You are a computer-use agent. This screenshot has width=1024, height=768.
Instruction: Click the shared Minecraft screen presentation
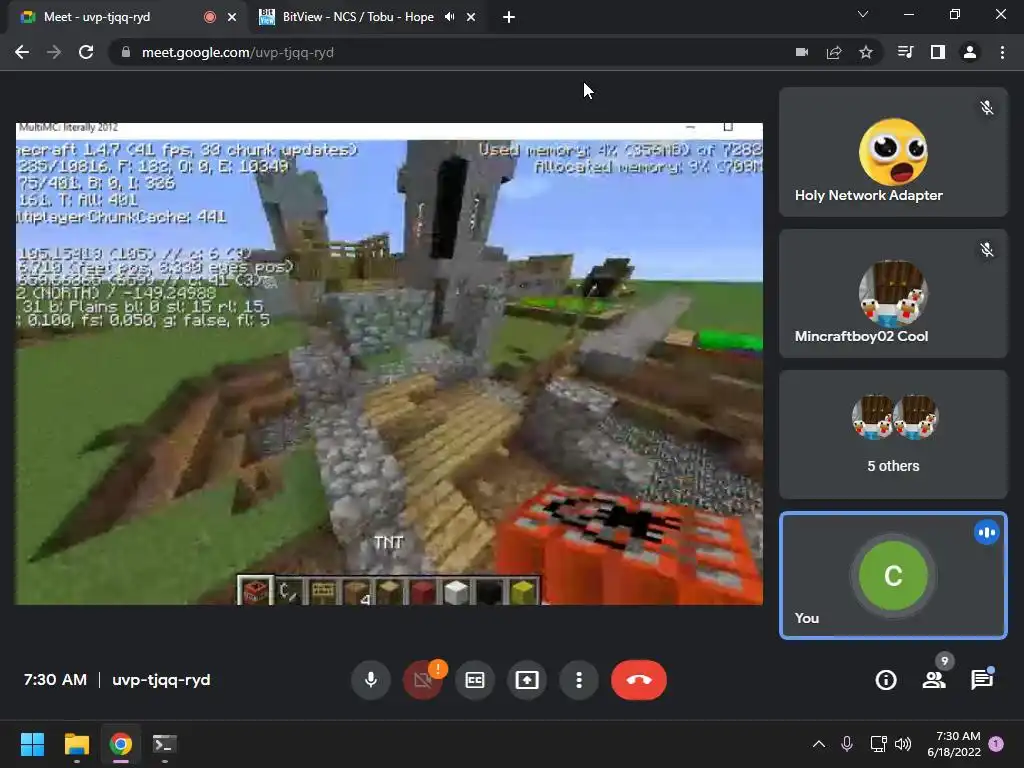[389, 364]
